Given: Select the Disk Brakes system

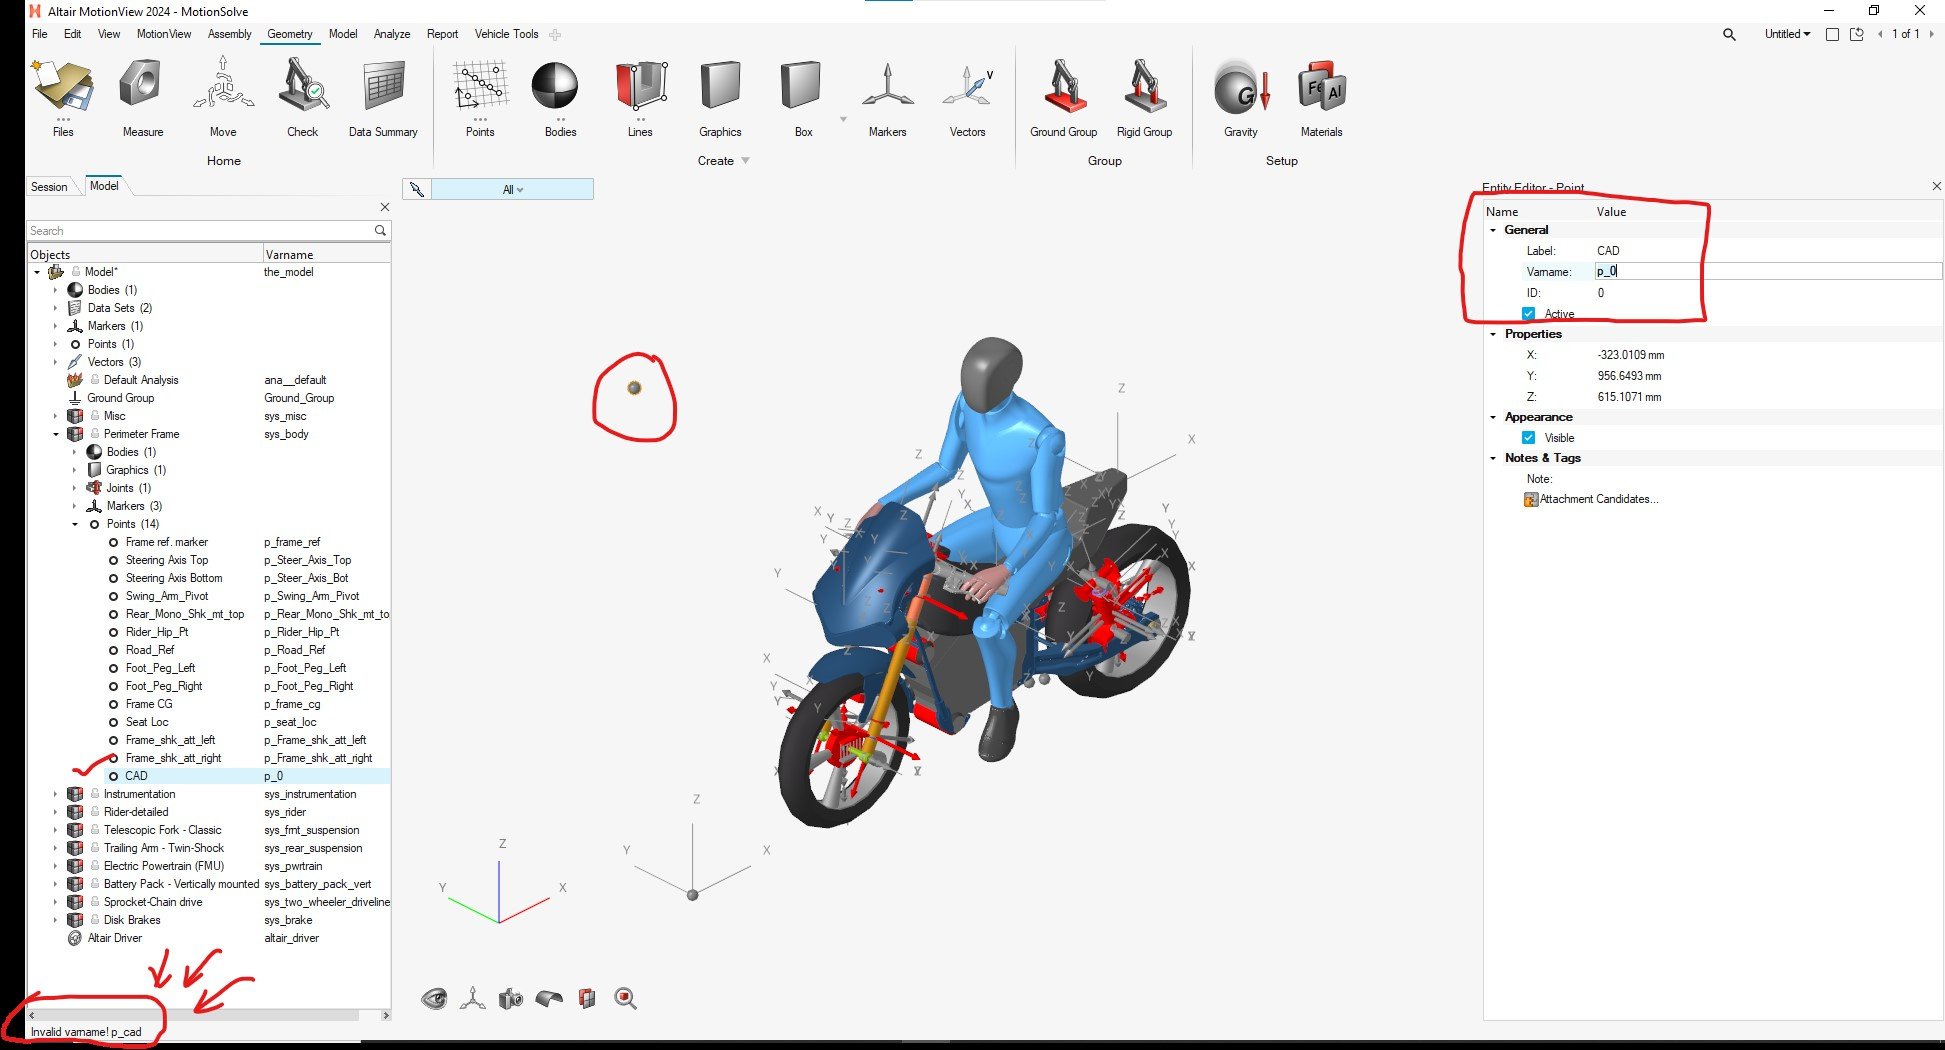Looking at the screenshot, I should point(132,920).
